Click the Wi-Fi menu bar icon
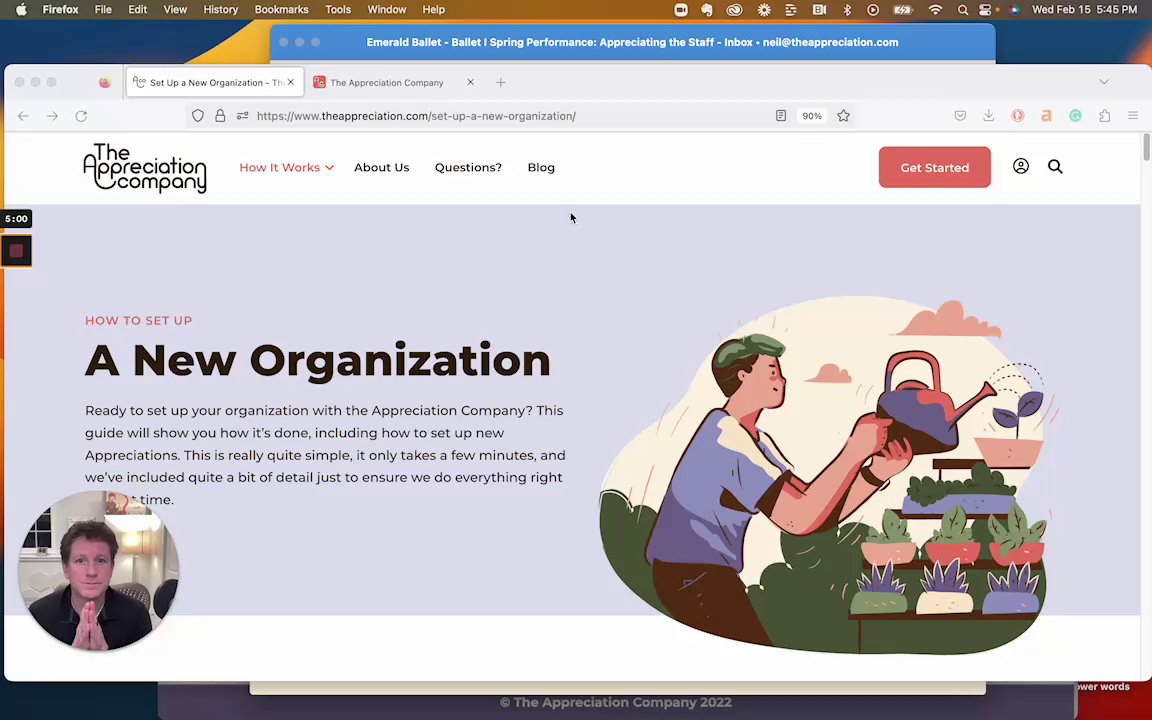Viewport: 1152px width, 720px height. [935, 10]
